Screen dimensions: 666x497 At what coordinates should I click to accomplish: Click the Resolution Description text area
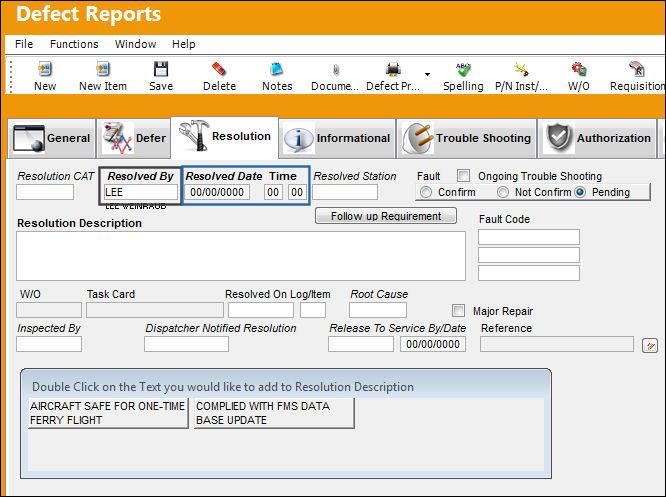point(241,256)
